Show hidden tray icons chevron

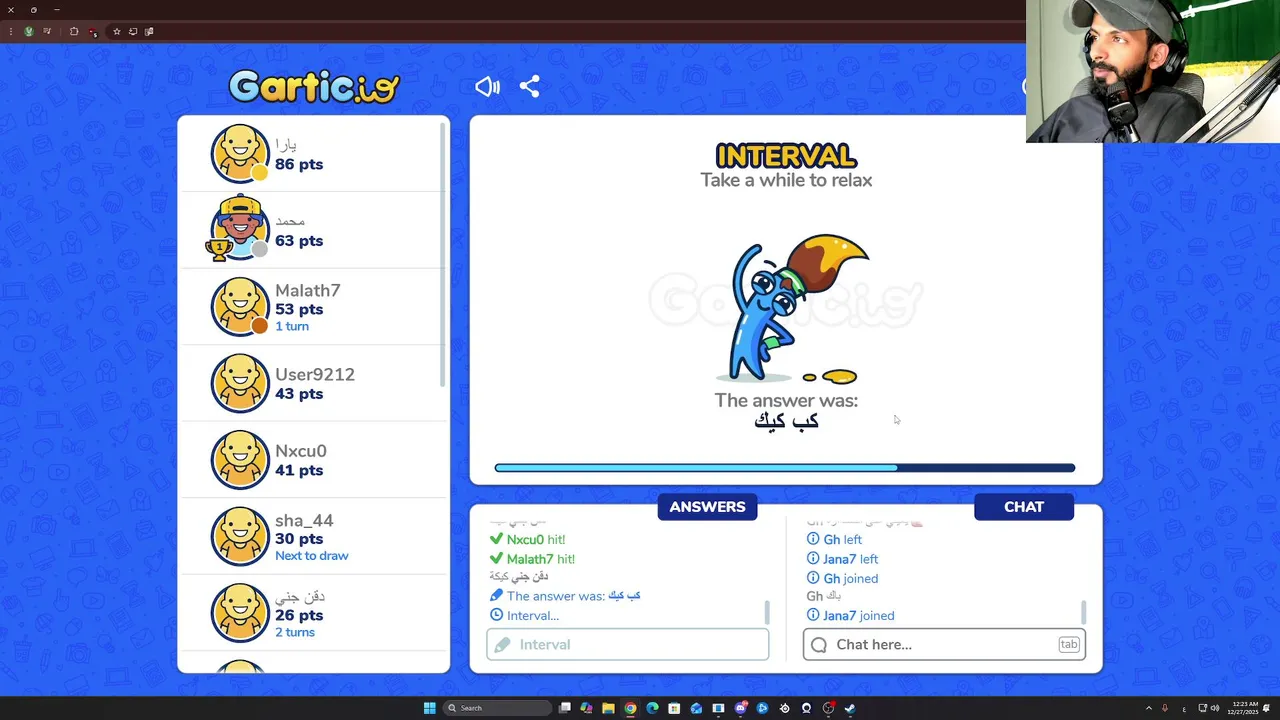[1148, 708]
